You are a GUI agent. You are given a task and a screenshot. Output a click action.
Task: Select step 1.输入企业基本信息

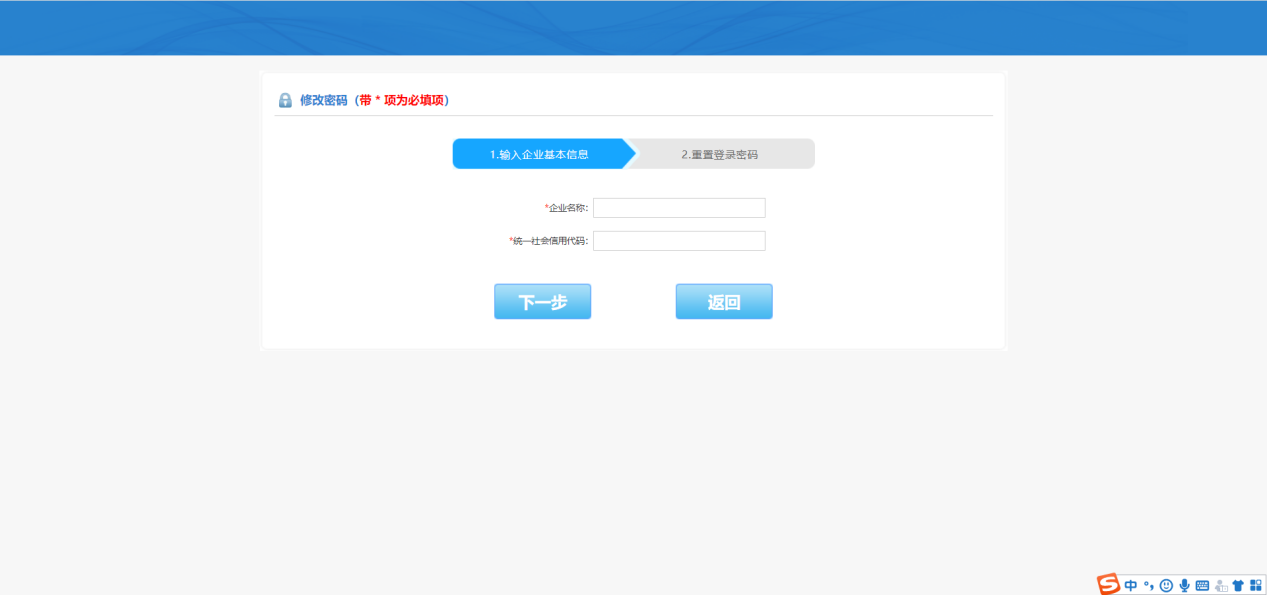click(x=539, y=154)
